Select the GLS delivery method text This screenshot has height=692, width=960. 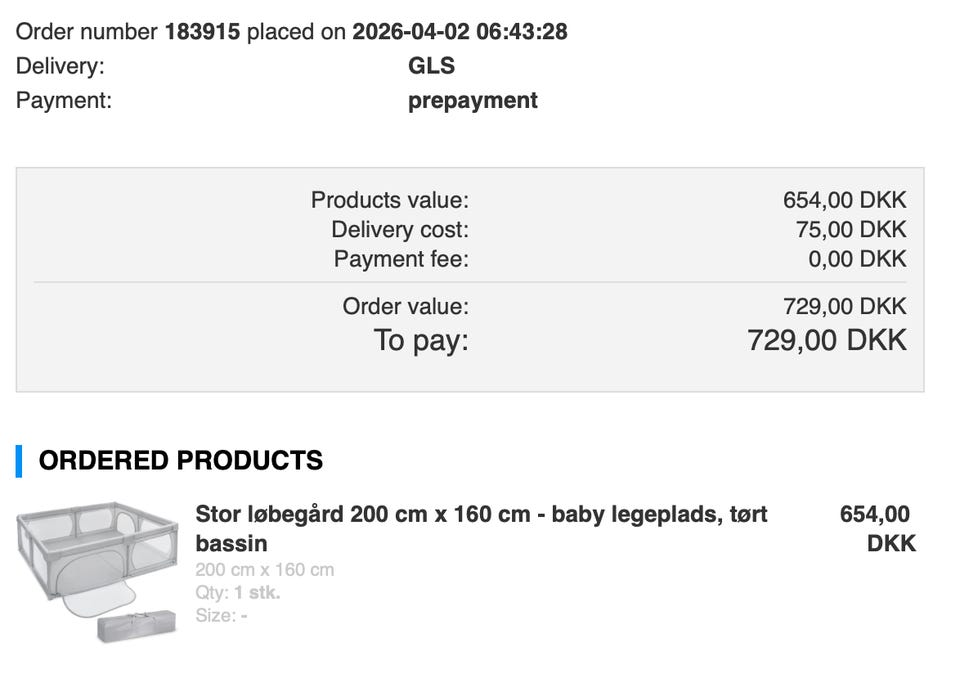coord(431,66)
